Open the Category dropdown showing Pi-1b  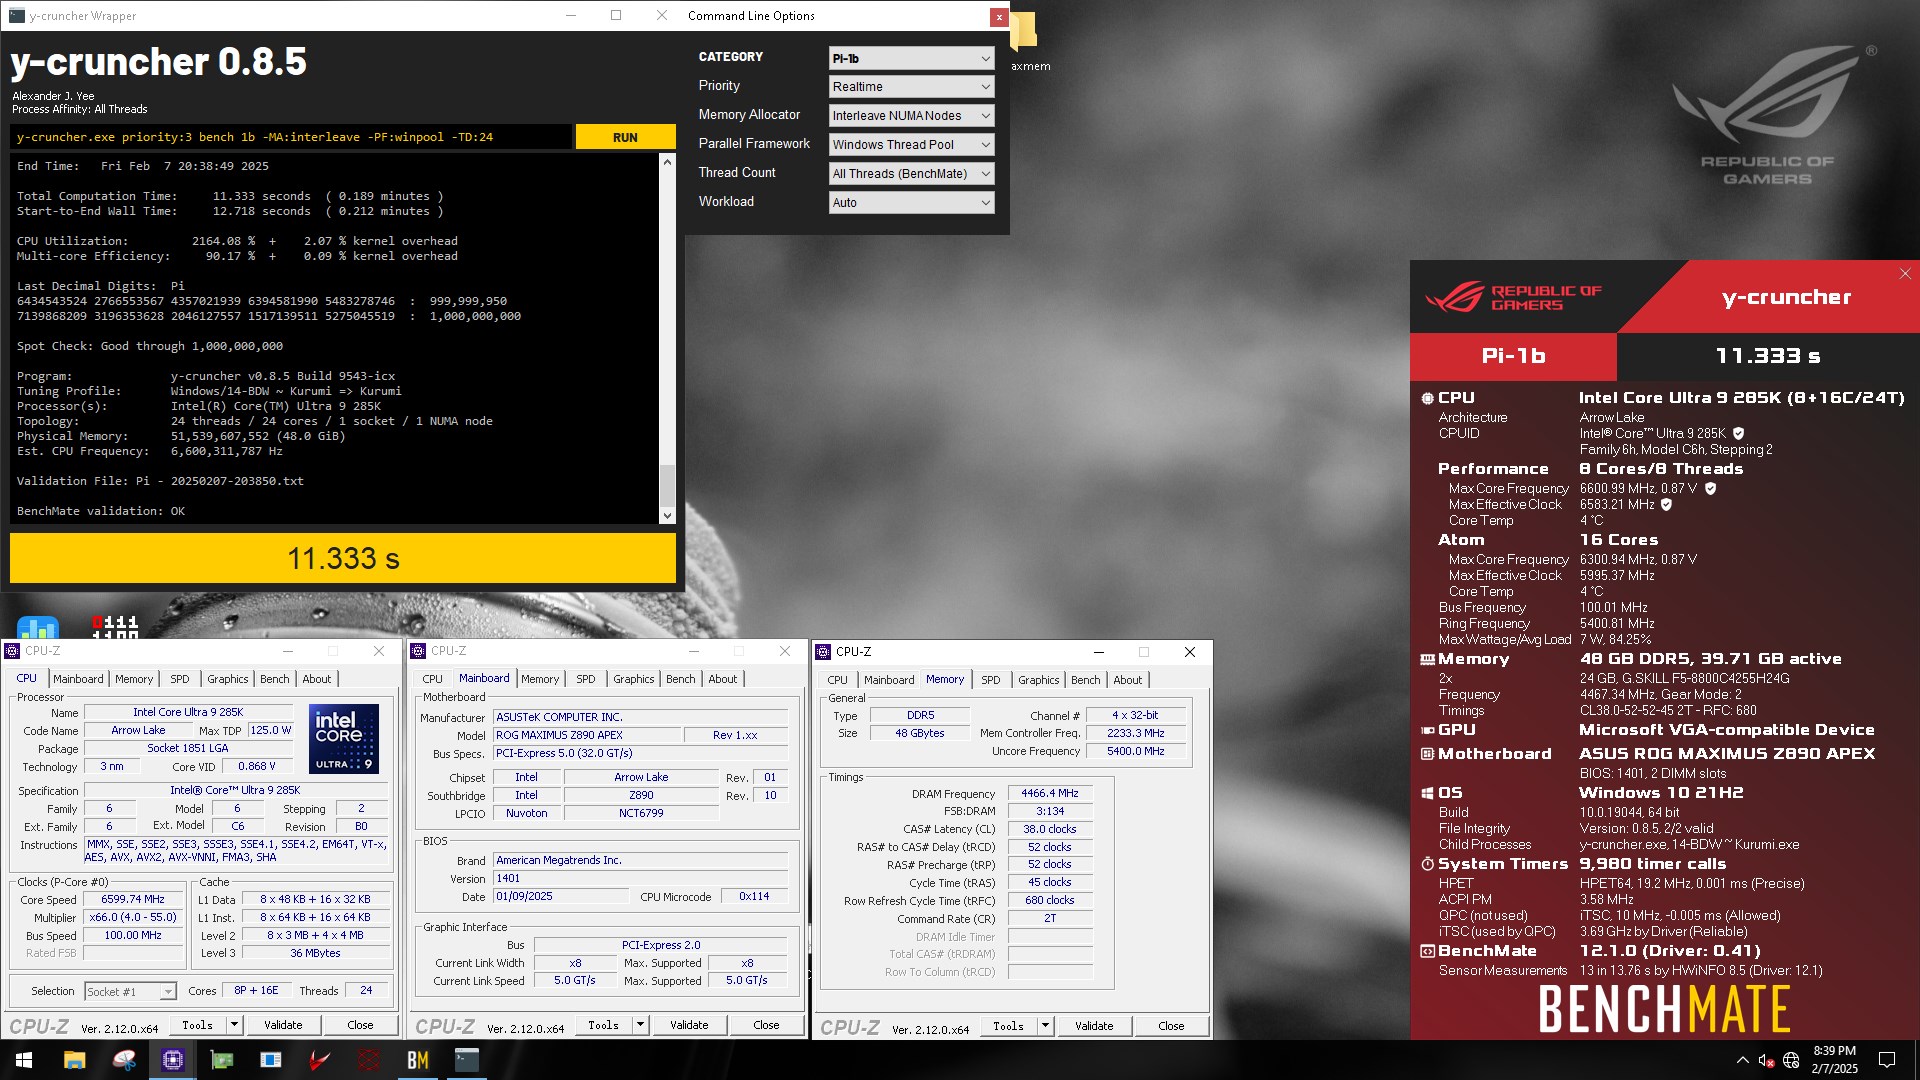[911, 58]
